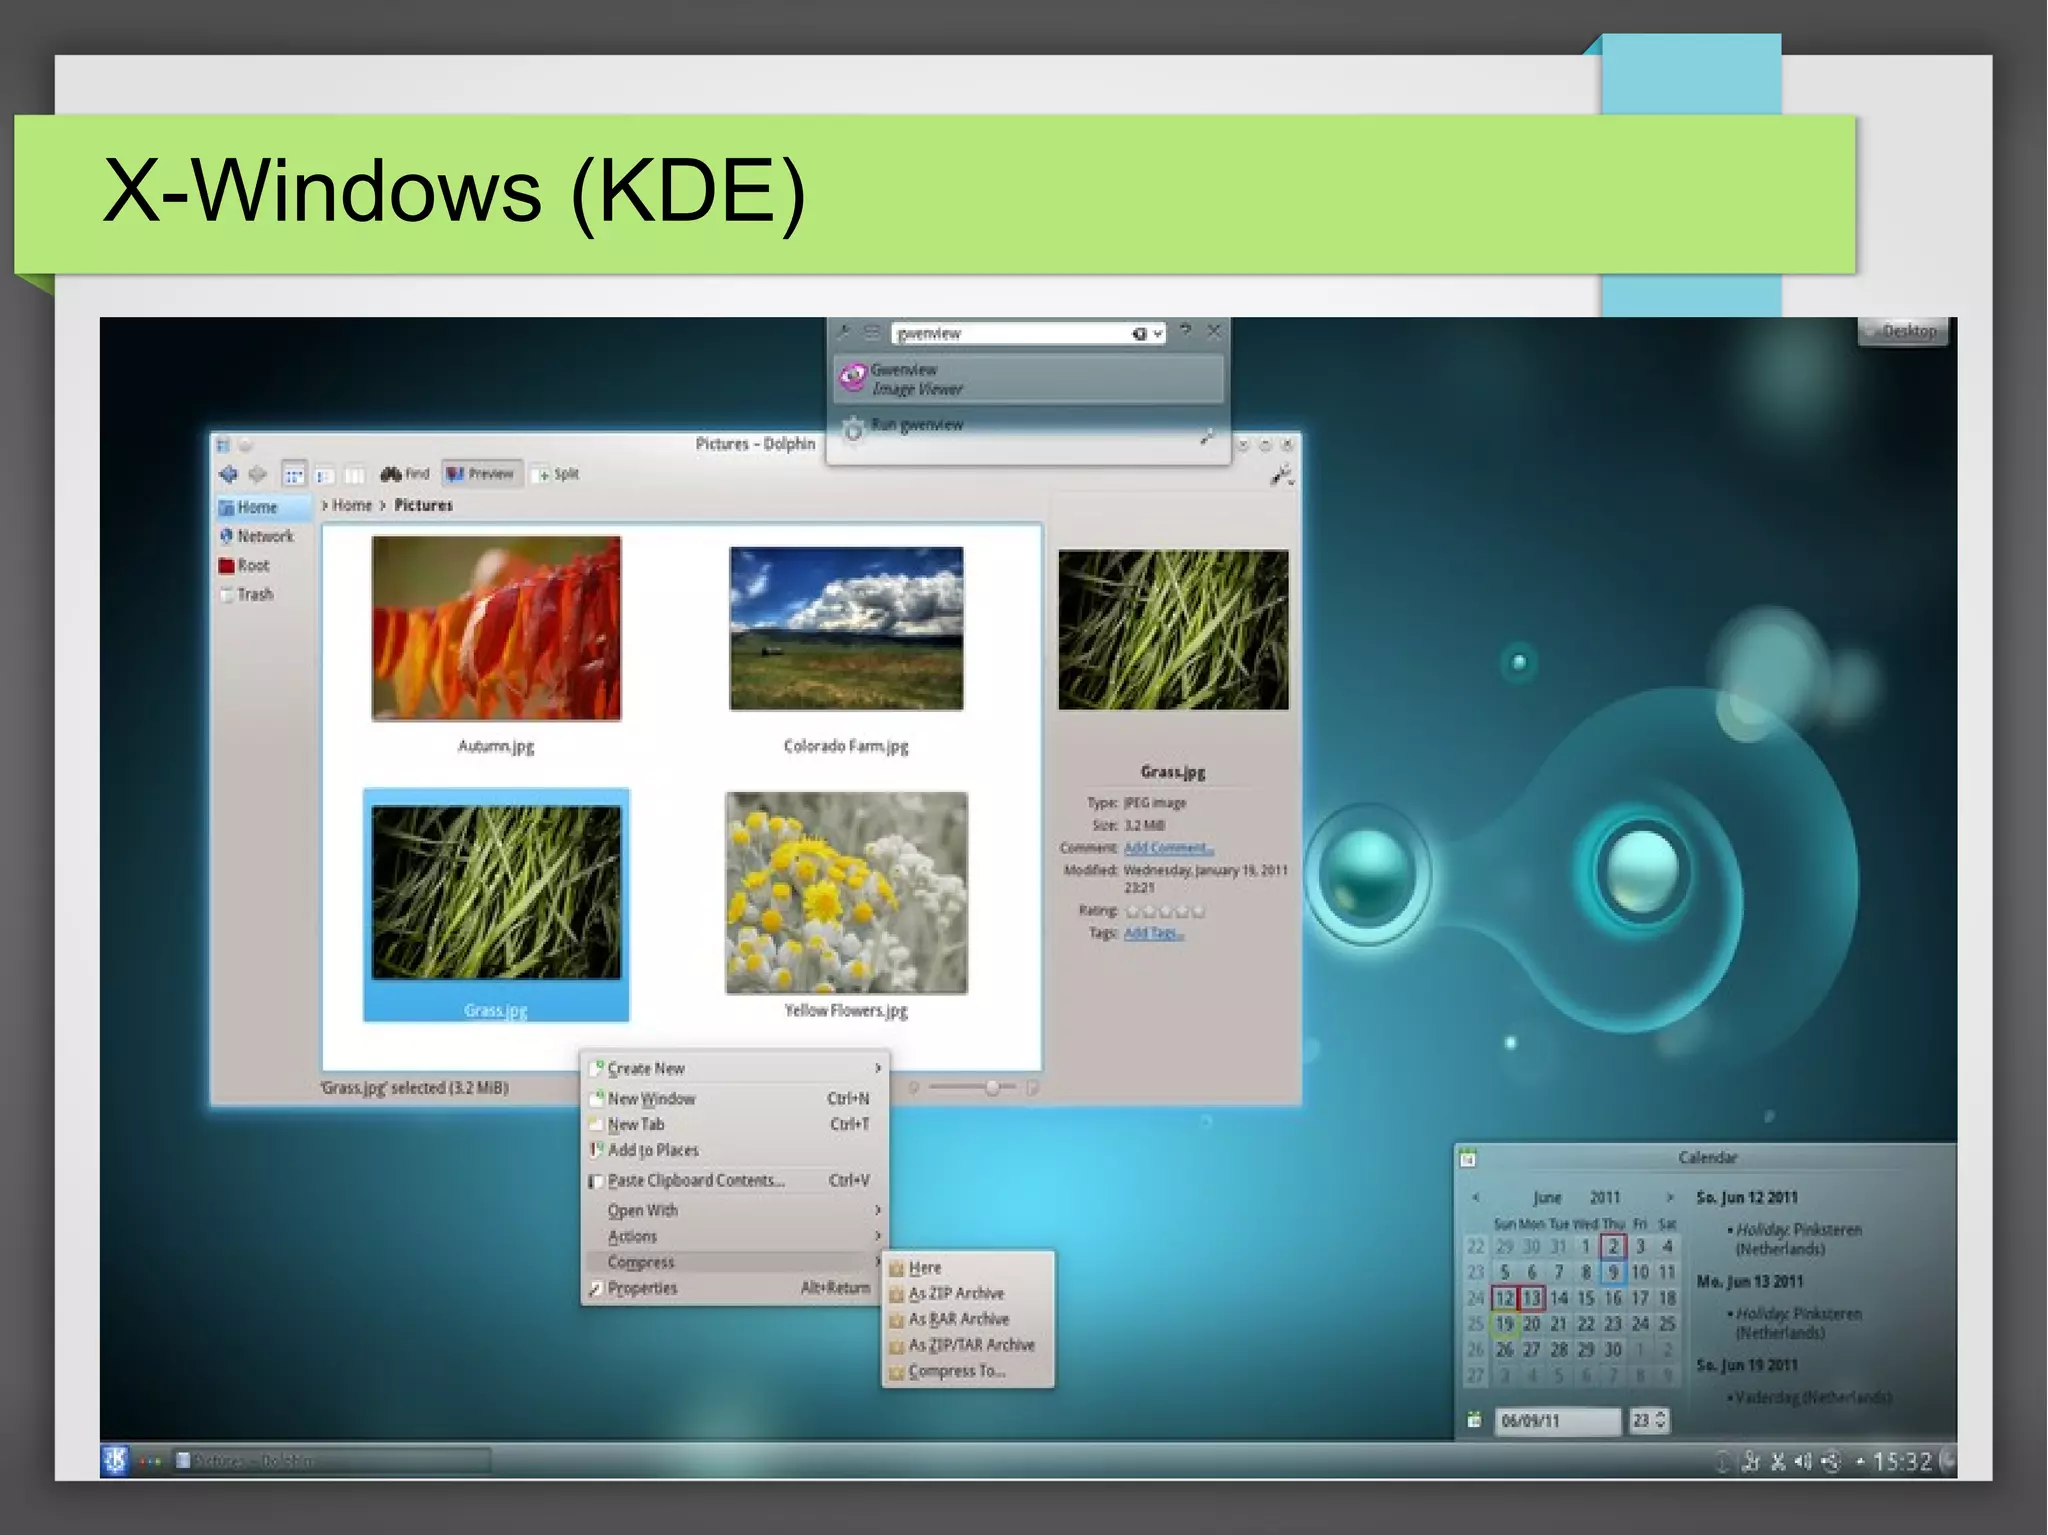Switch to Columns view mode in Dolphin
Viewport: 2048px width, 1535px height.
pos(355,474)
